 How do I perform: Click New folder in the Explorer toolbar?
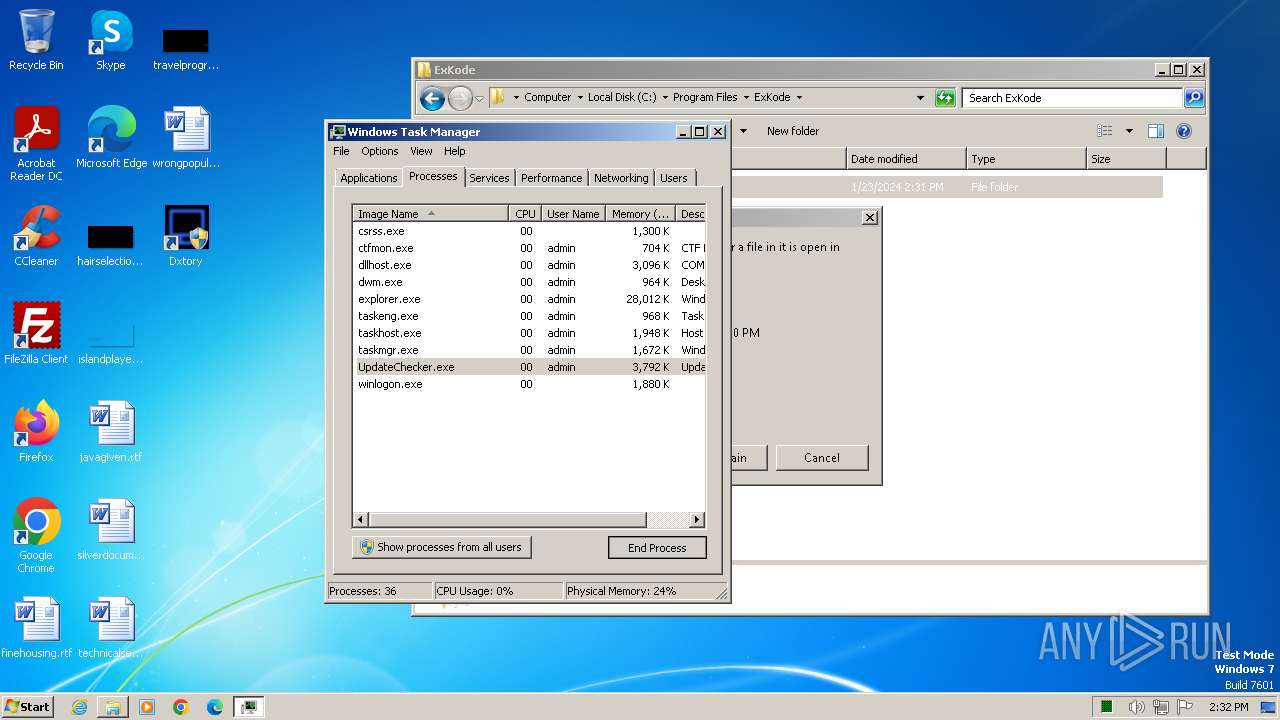point(793,131)
